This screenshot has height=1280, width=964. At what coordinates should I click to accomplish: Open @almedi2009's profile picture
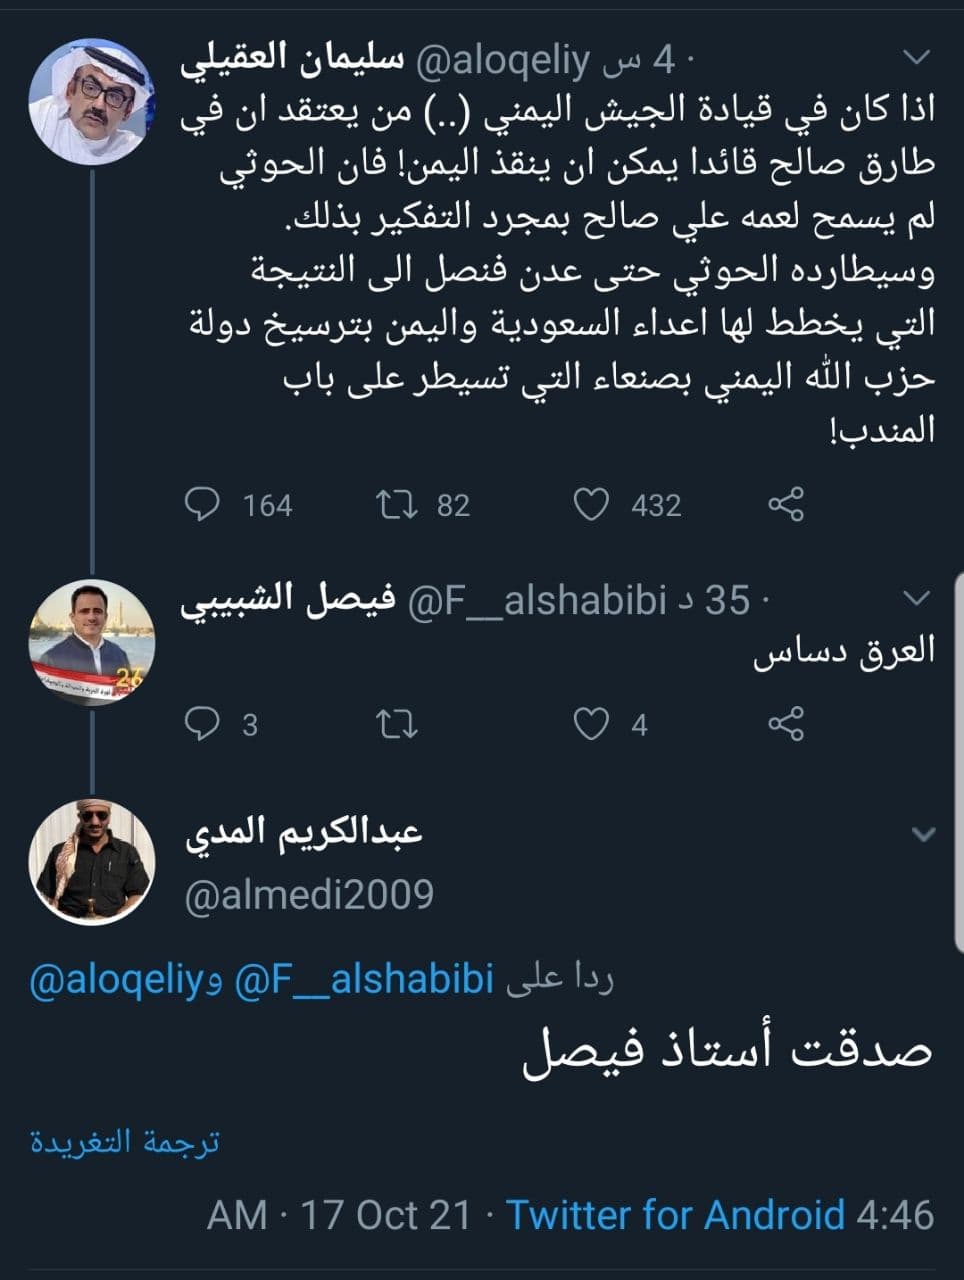tap(91, 862)
